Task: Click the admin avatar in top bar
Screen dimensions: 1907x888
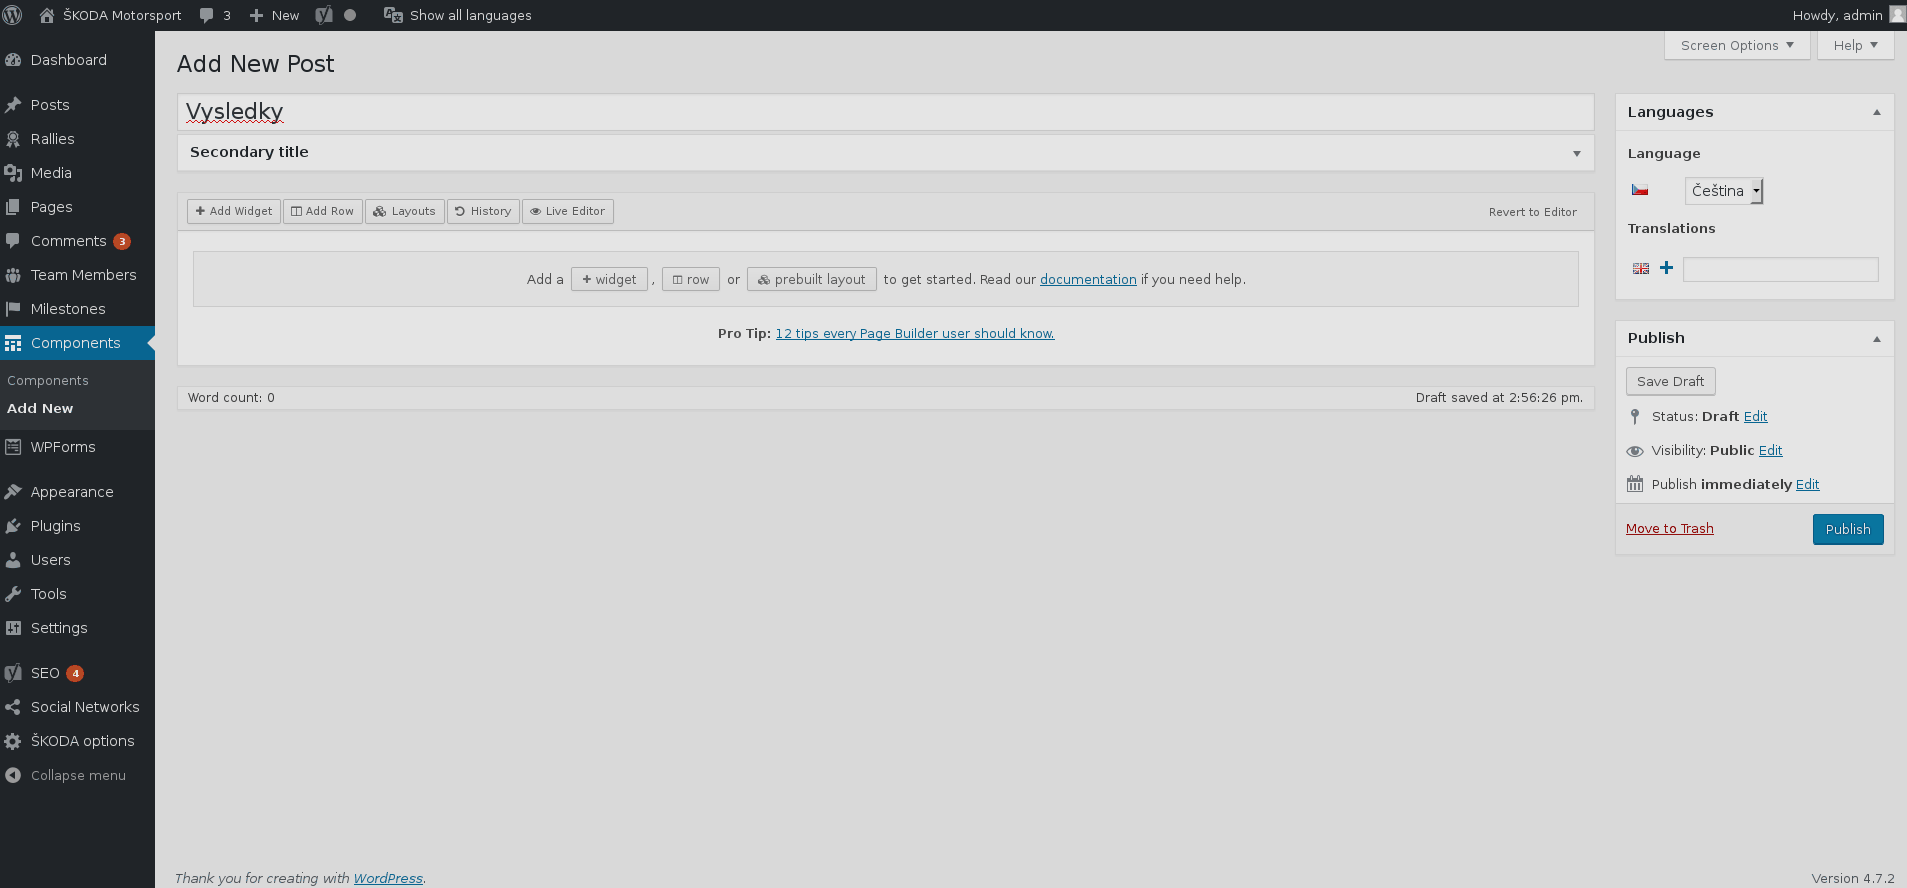Action: (x=1897, y=14)
